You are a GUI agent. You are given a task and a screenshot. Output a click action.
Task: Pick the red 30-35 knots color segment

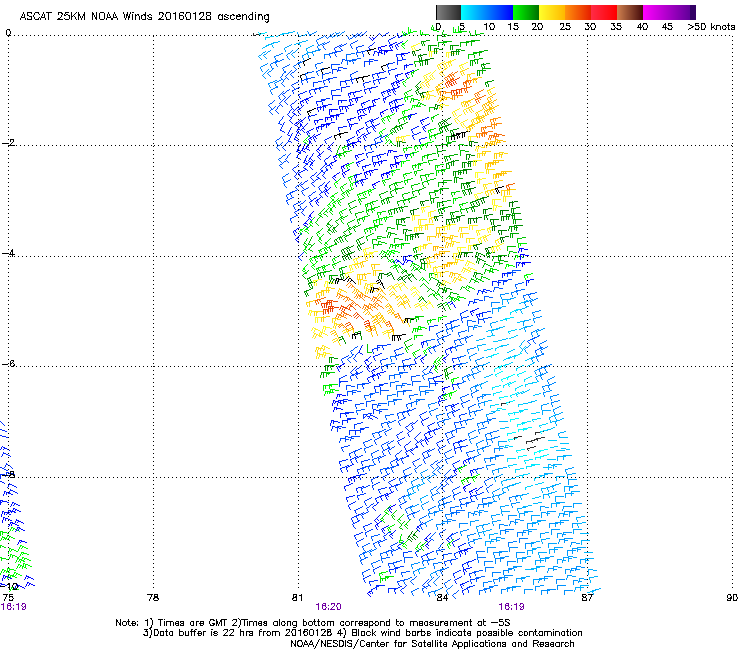click(604, 12)
